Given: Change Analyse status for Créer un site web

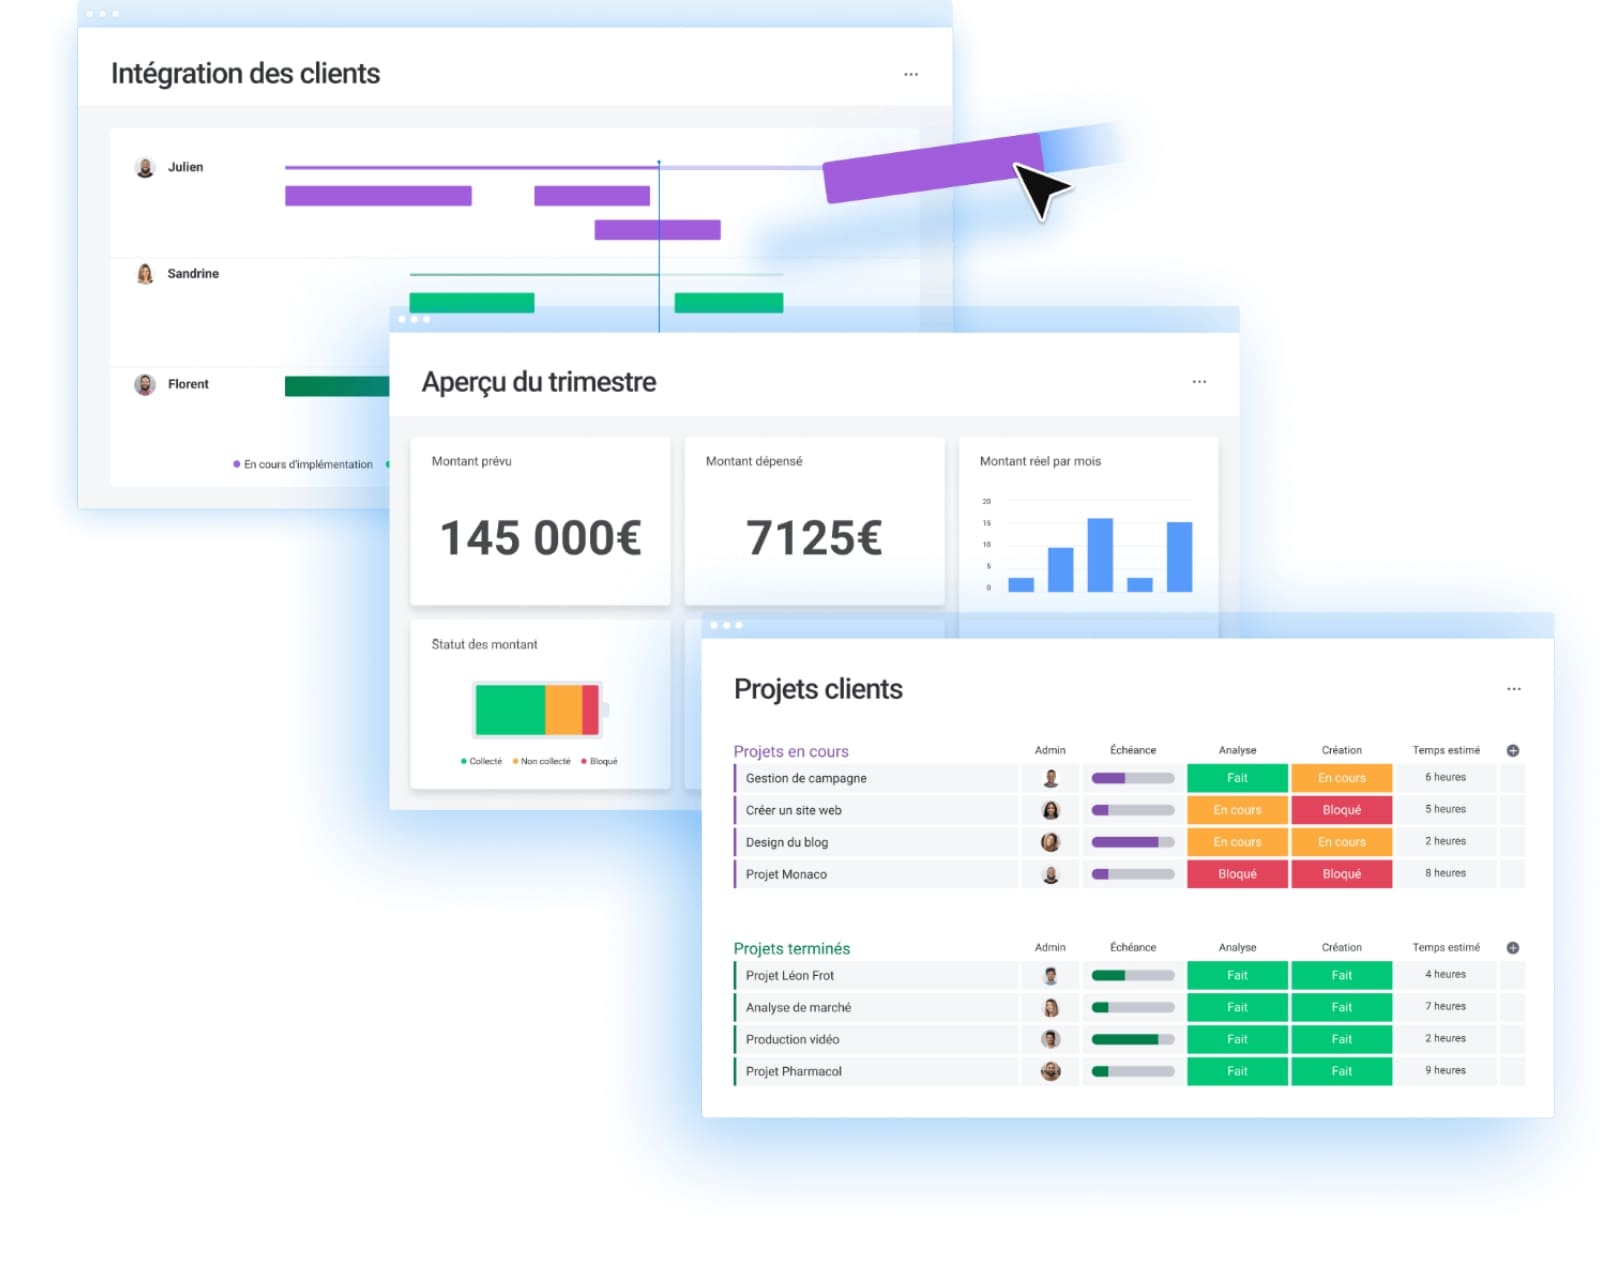Looking at the screenshot, I should (1237, 810).
